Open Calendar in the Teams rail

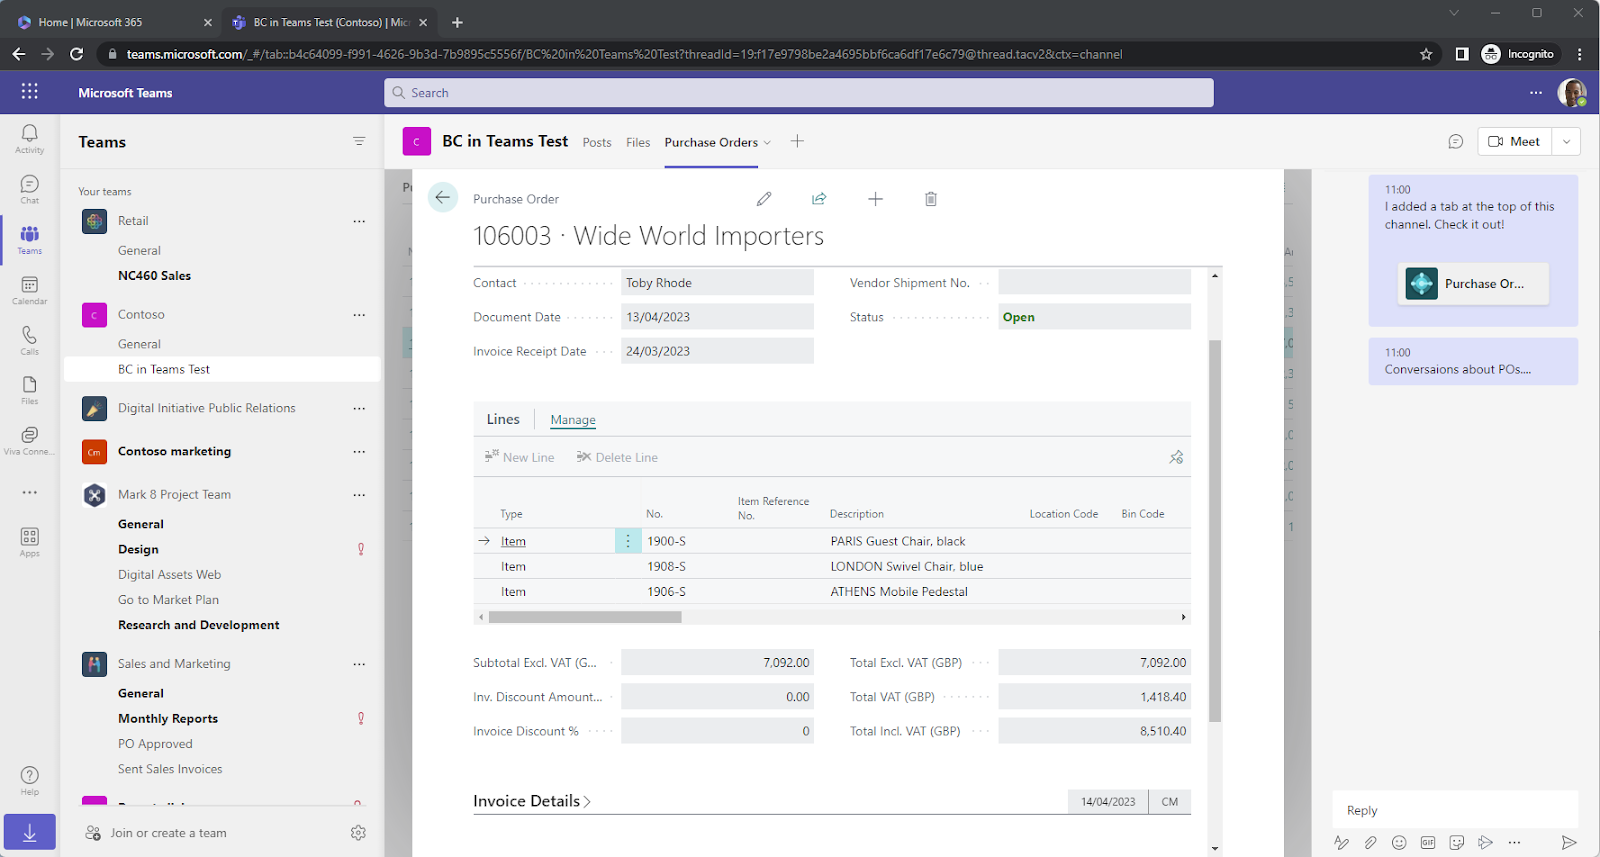29,290
